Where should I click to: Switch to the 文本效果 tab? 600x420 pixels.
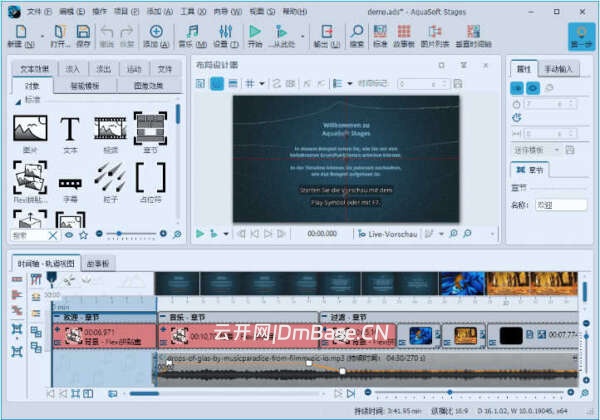coord(34,69)
